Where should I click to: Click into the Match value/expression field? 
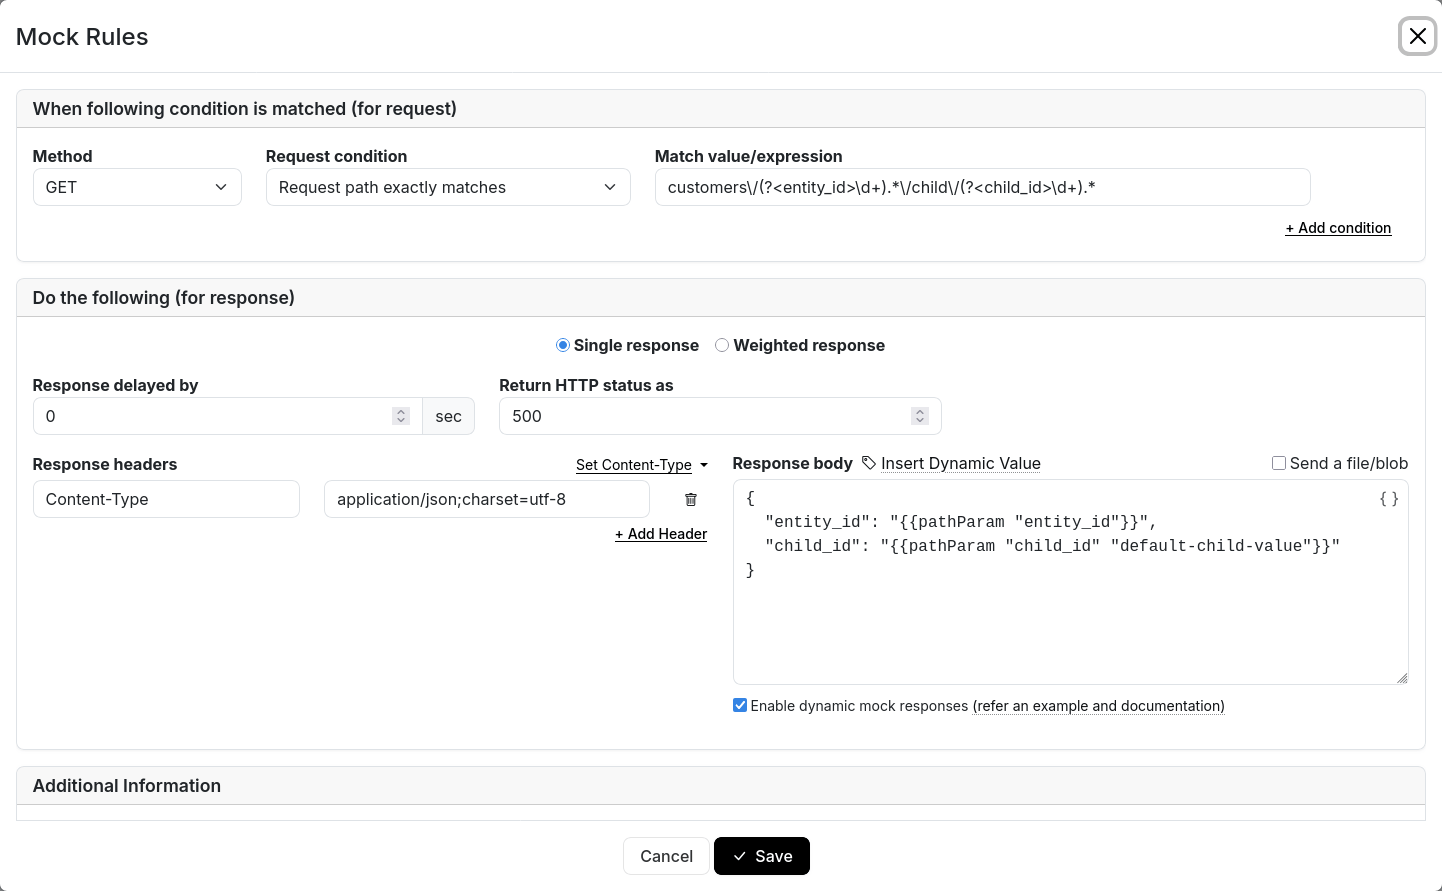(x=980, y=187)
